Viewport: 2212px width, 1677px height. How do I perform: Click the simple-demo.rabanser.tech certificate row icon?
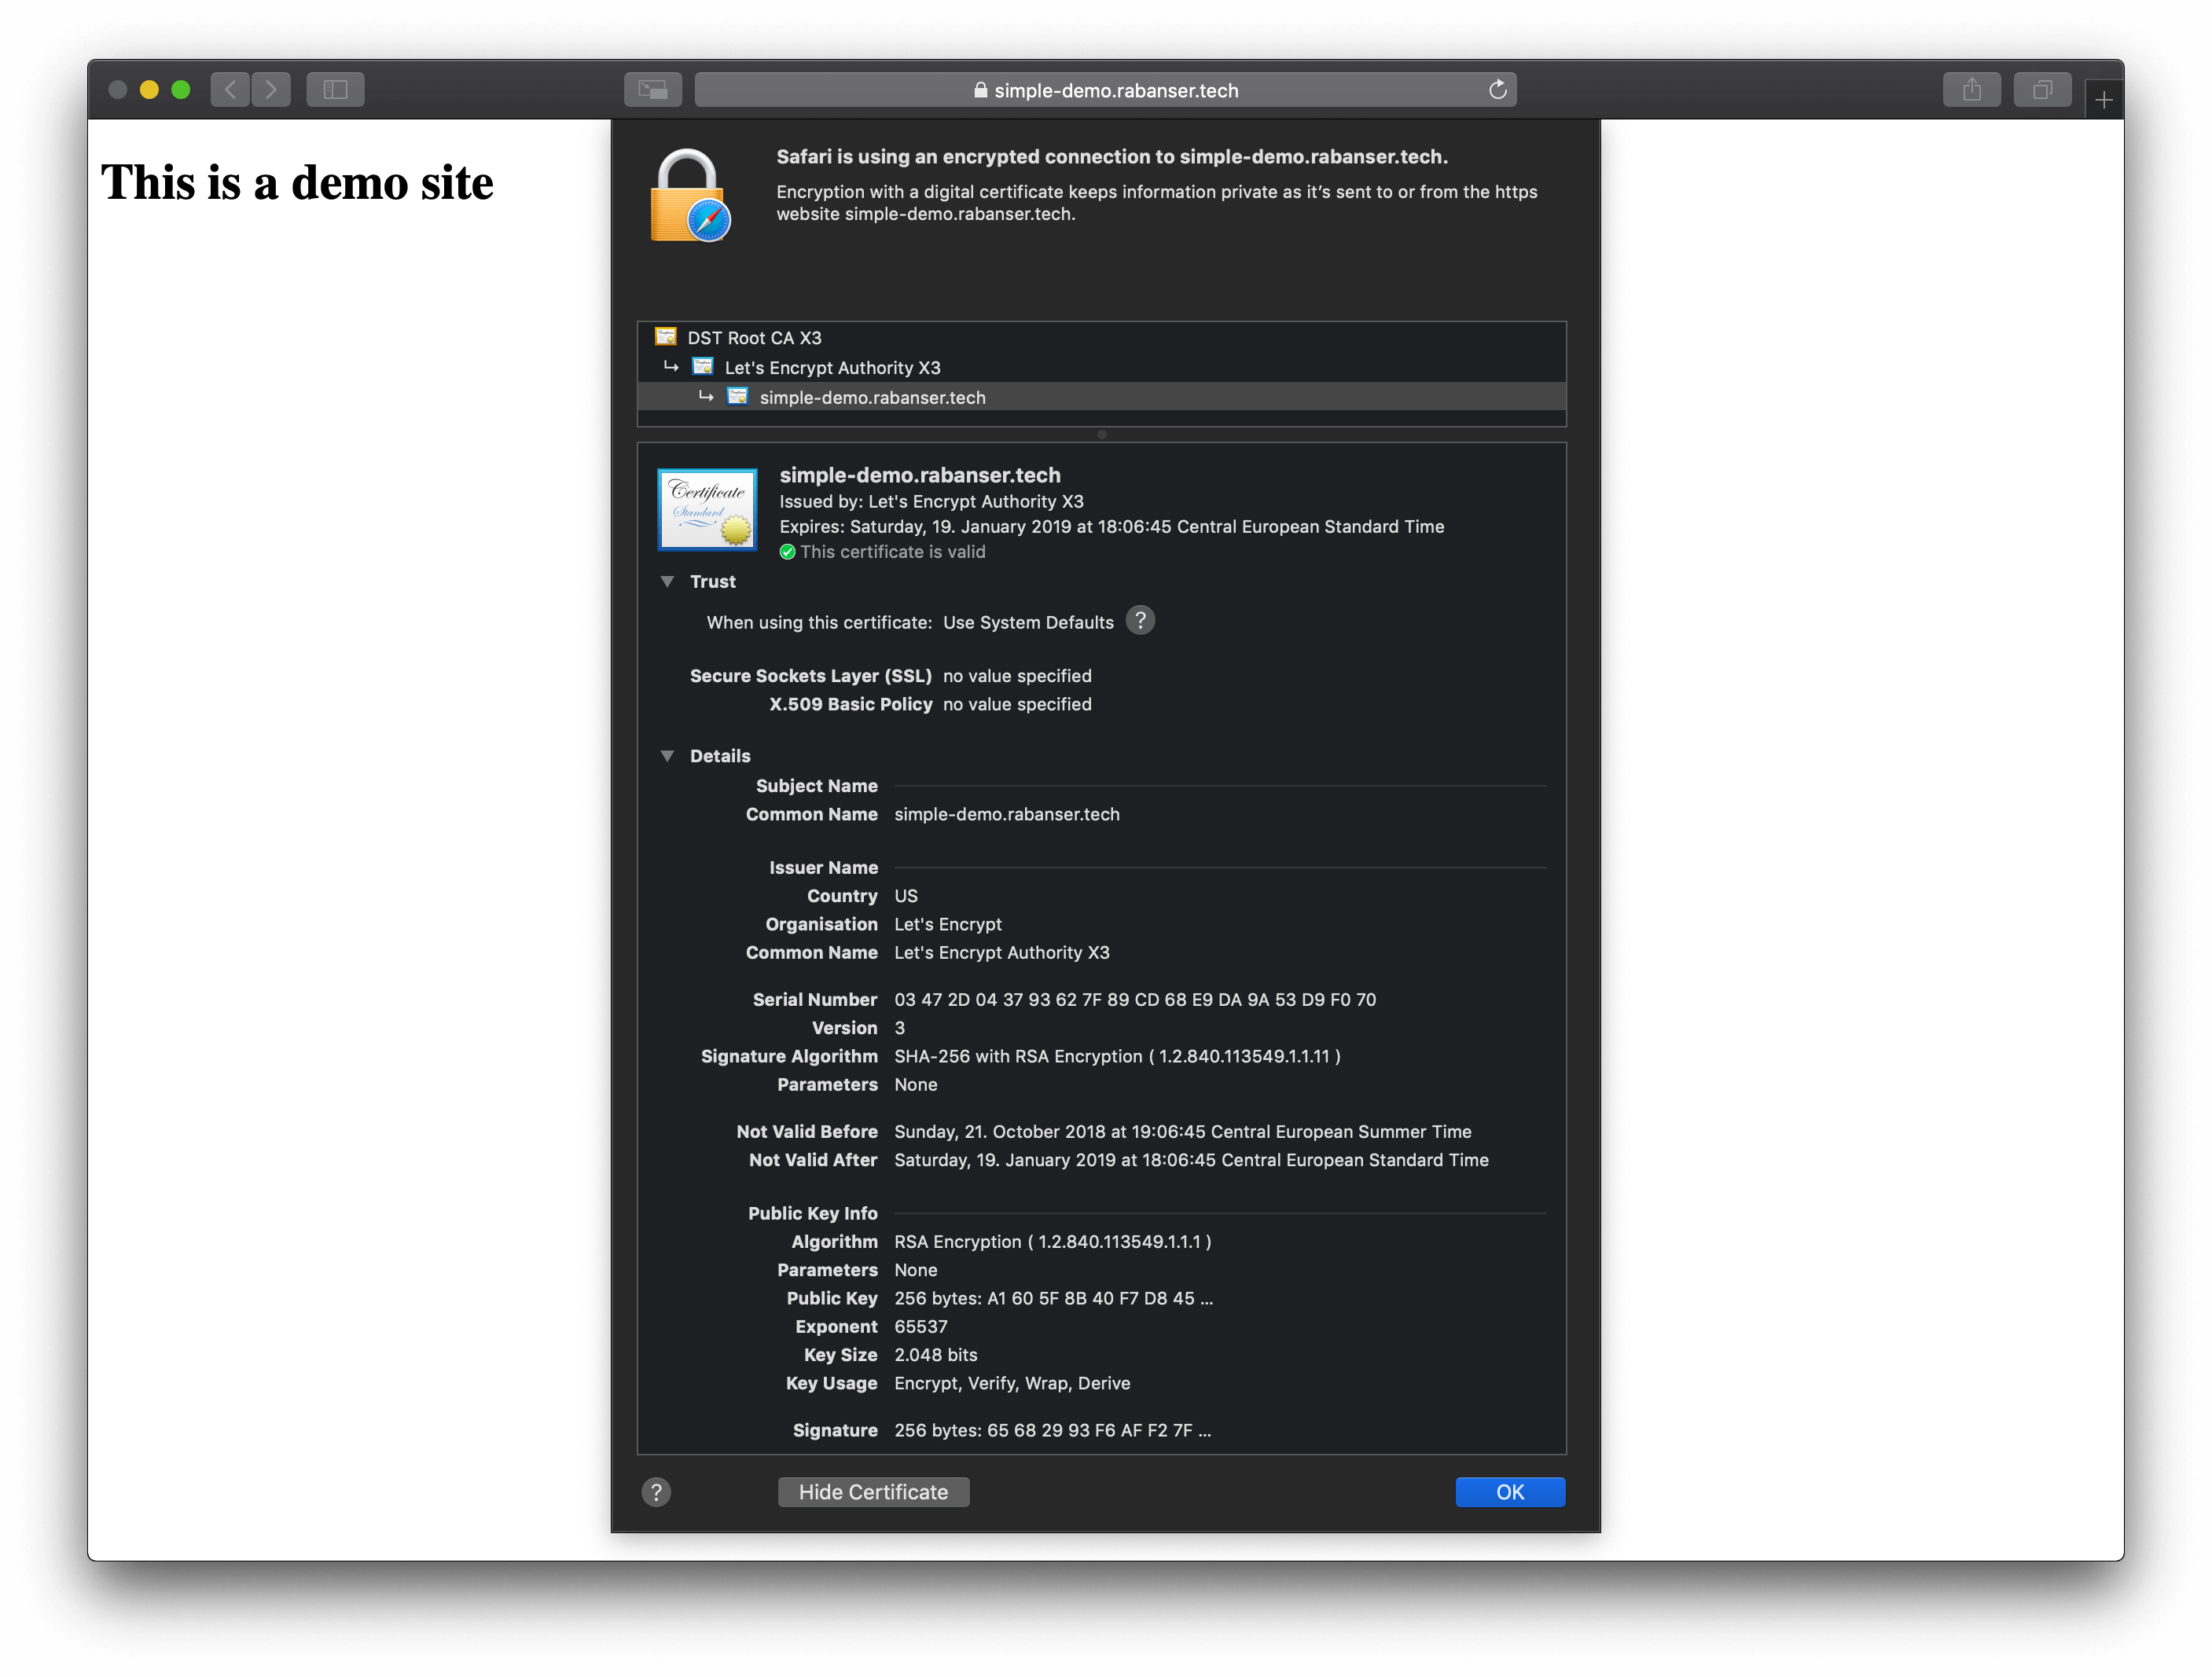point(738,397)
